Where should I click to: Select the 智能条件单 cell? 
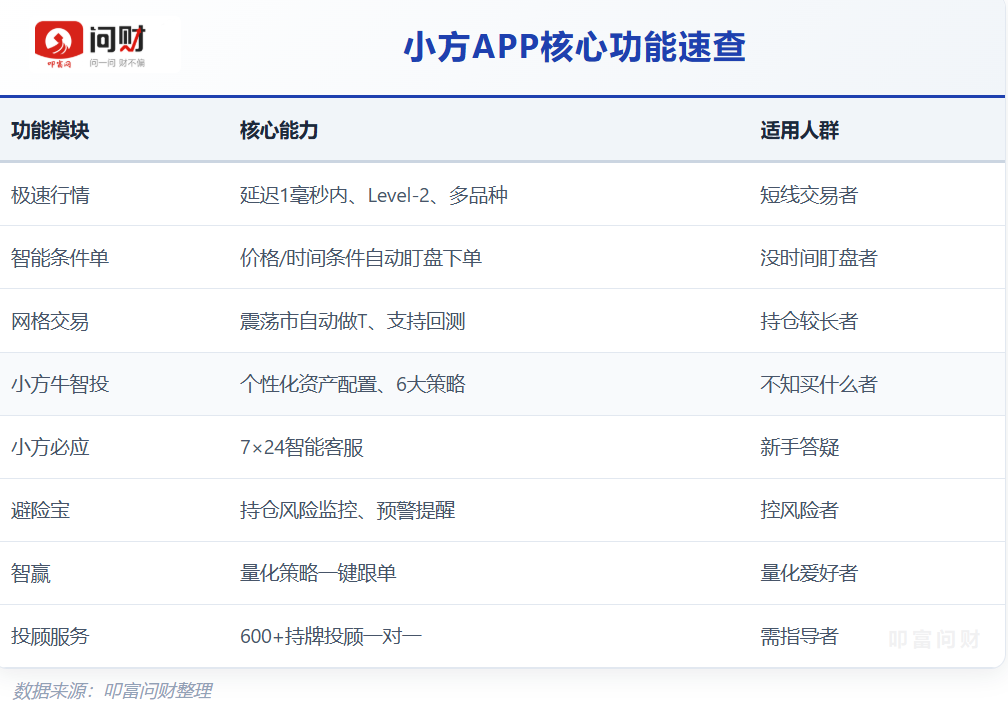click(x=60, y=258)
